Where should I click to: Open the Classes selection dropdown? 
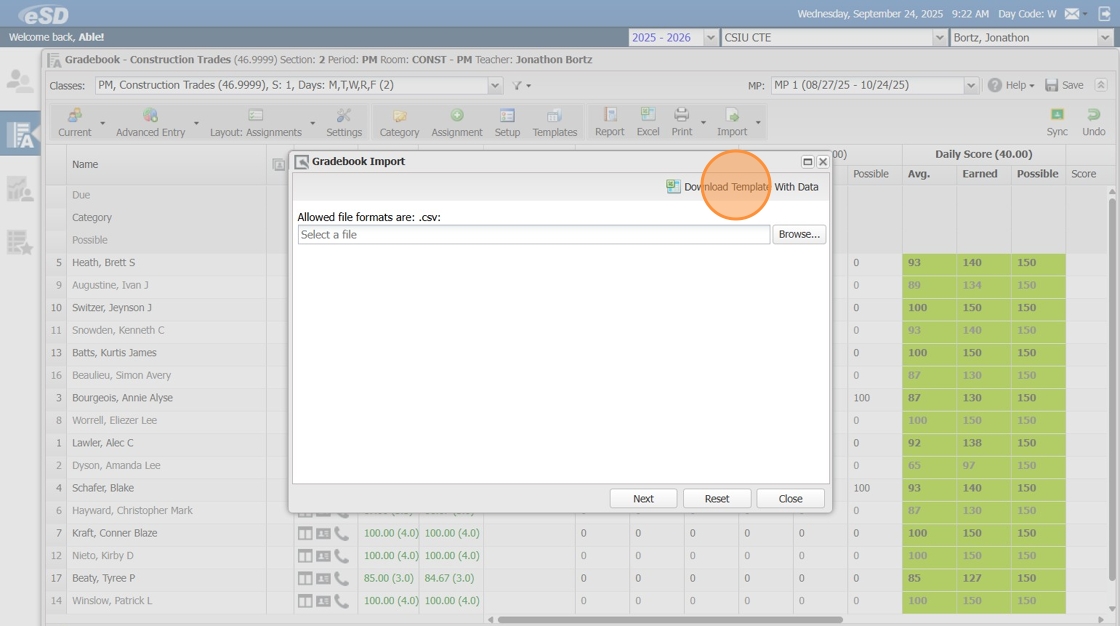(495, 86)
